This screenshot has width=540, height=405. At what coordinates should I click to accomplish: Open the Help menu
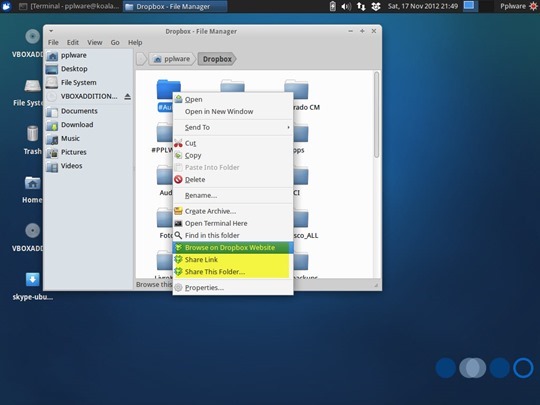click(x=135, y=42)
